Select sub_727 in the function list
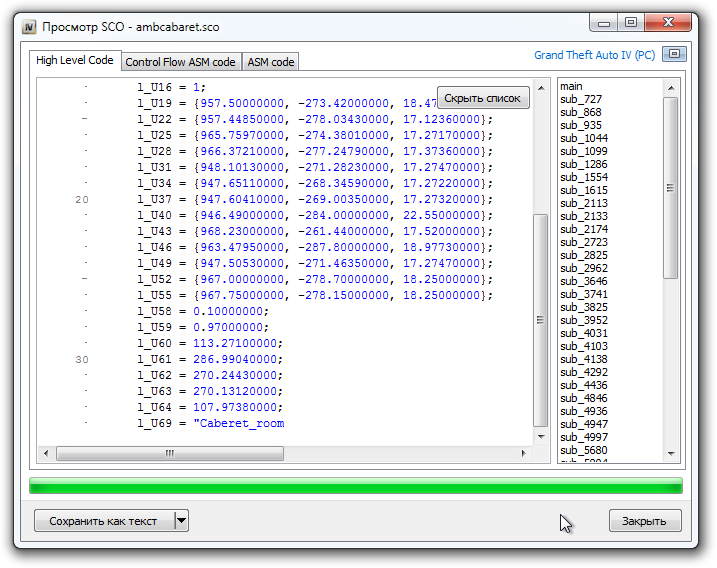 (580, 100)
